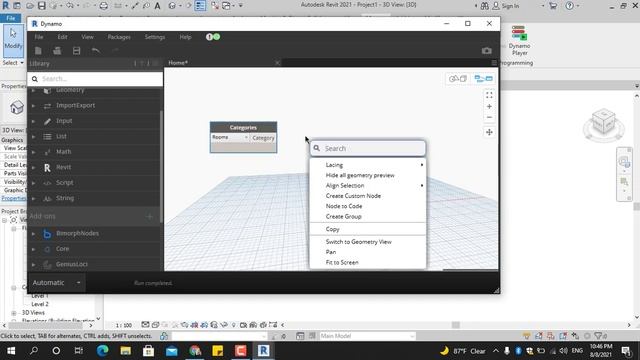Click the Open file icon in Dynamo toolbar

click(x=57, y=51)
